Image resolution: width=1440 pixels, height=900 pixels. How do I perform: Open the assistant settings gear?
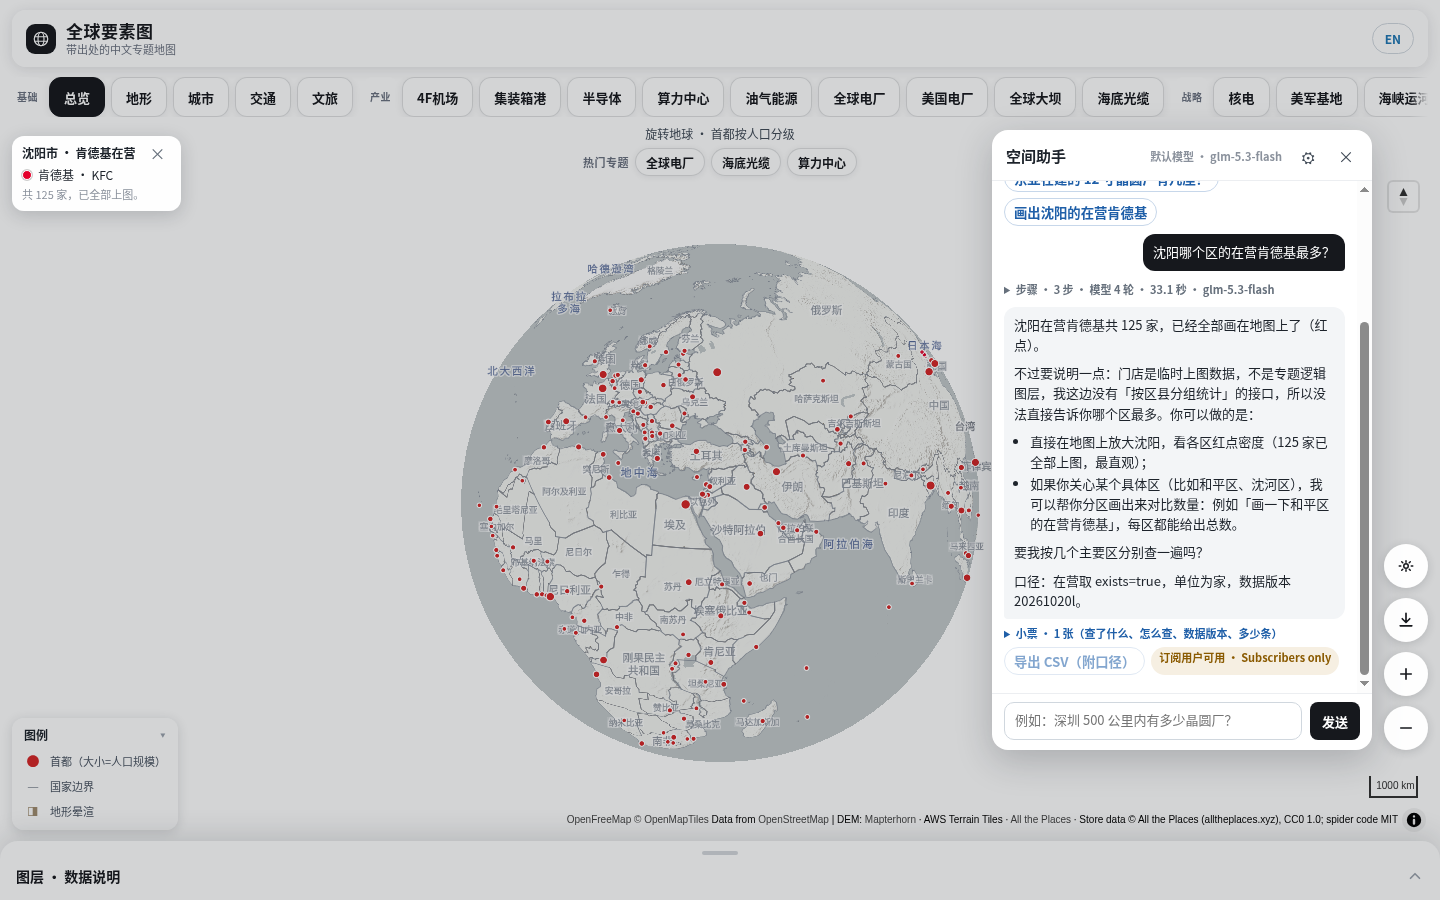(x=1308, y=158)
